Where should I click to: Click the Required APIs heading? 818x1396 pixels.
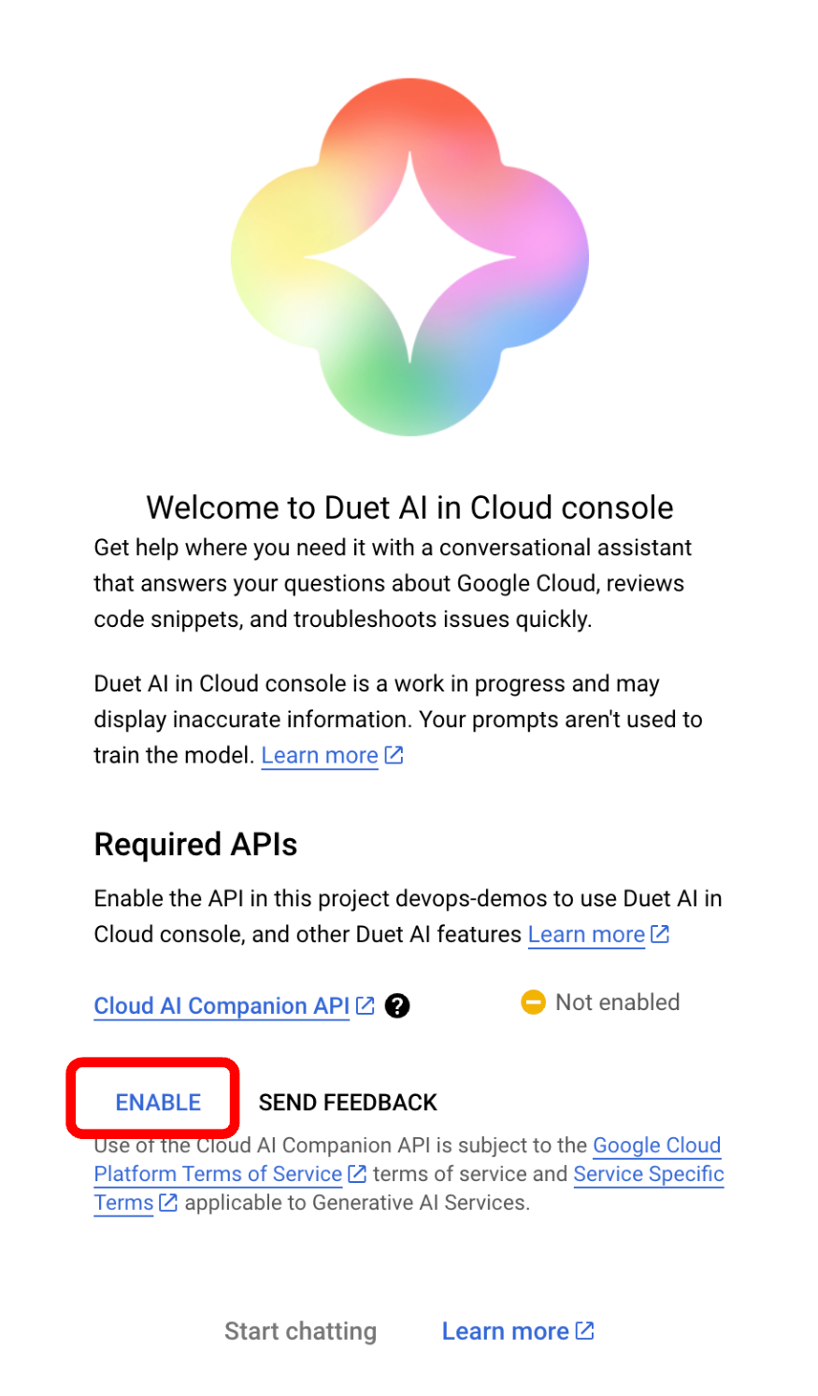pos(196,844)
